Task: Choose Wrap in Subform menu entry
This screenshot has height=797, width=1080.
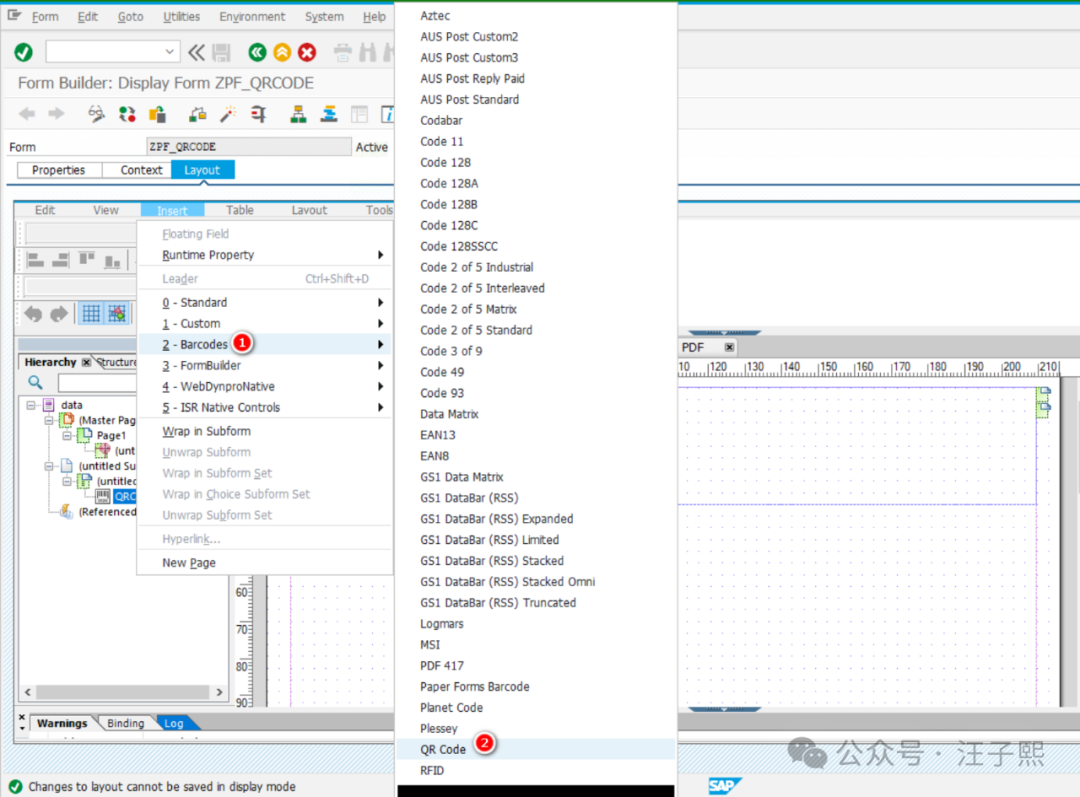Action: click(265, 431)
